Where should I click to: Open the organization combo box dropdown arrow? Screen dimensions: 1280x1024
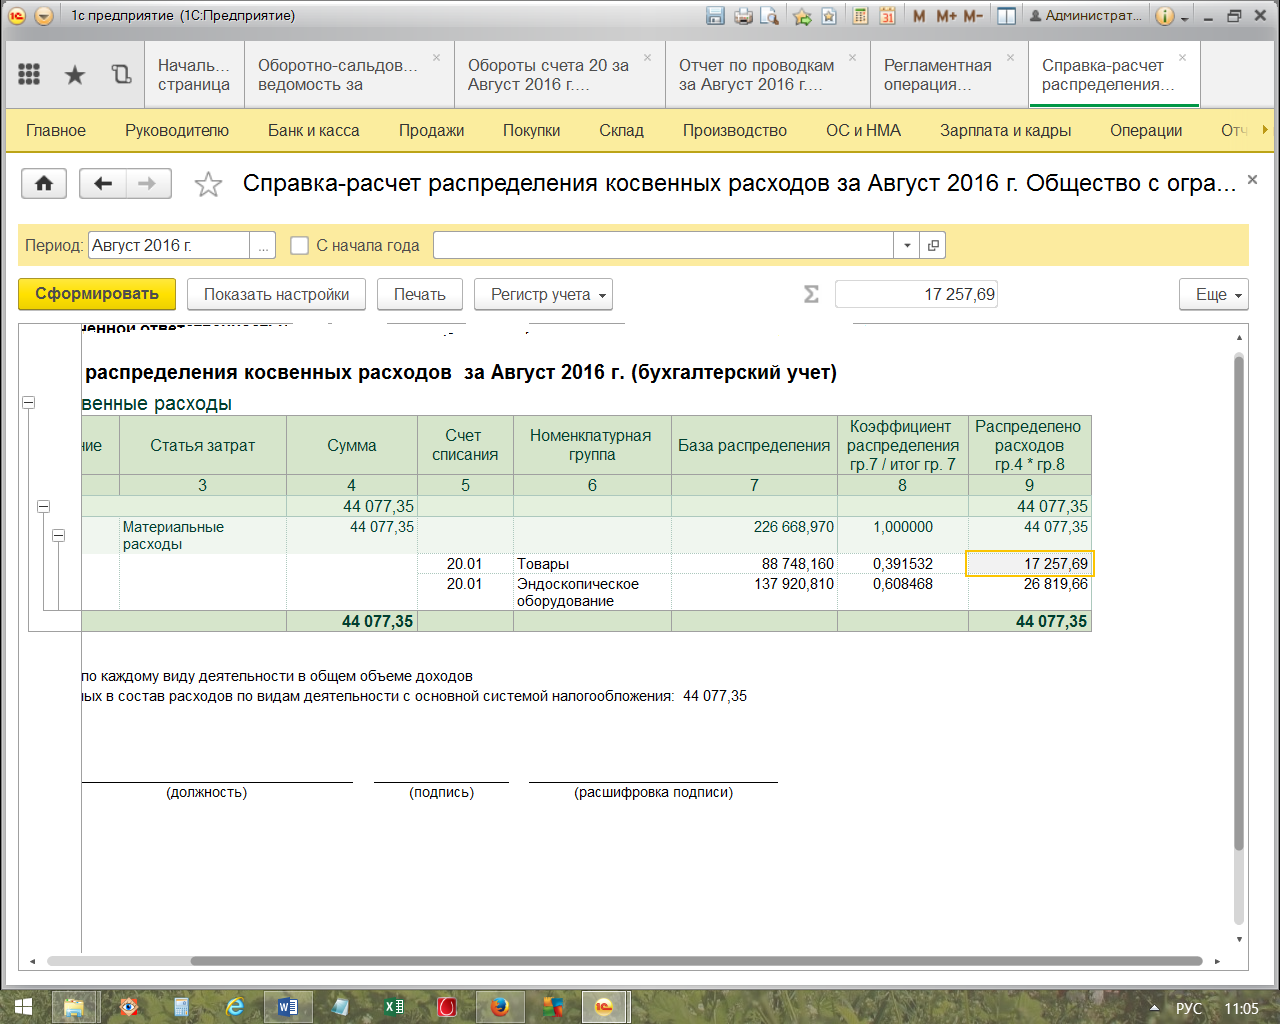pos(907,245)
